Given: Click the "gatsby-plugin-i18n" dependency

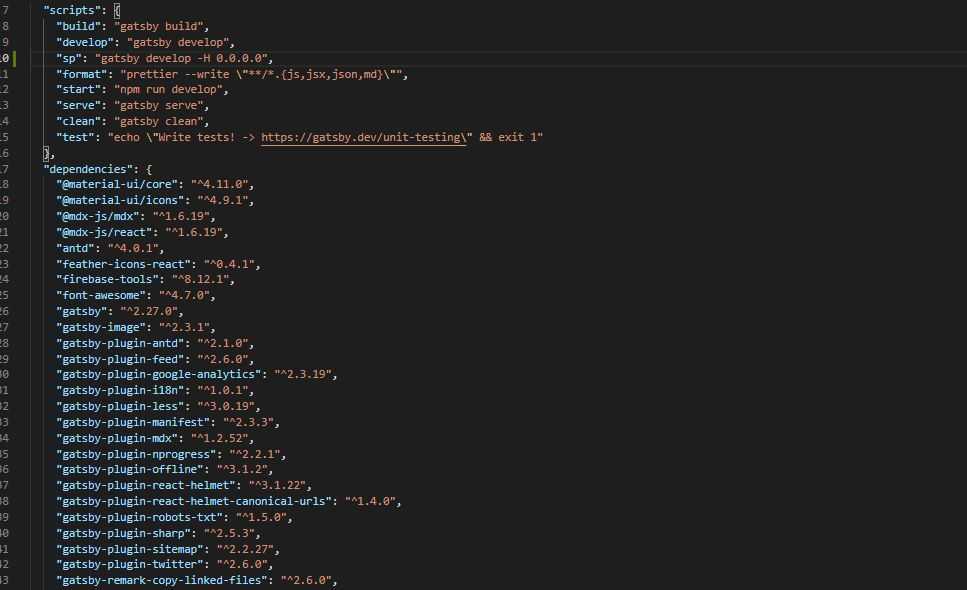Looking at the screenshot, I should click(120, 390).
